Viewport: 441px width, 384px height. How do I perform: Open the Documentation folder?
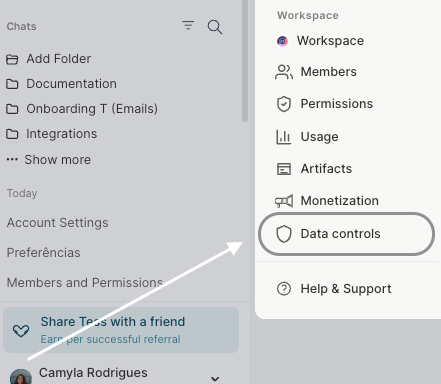tap(72, 84)
